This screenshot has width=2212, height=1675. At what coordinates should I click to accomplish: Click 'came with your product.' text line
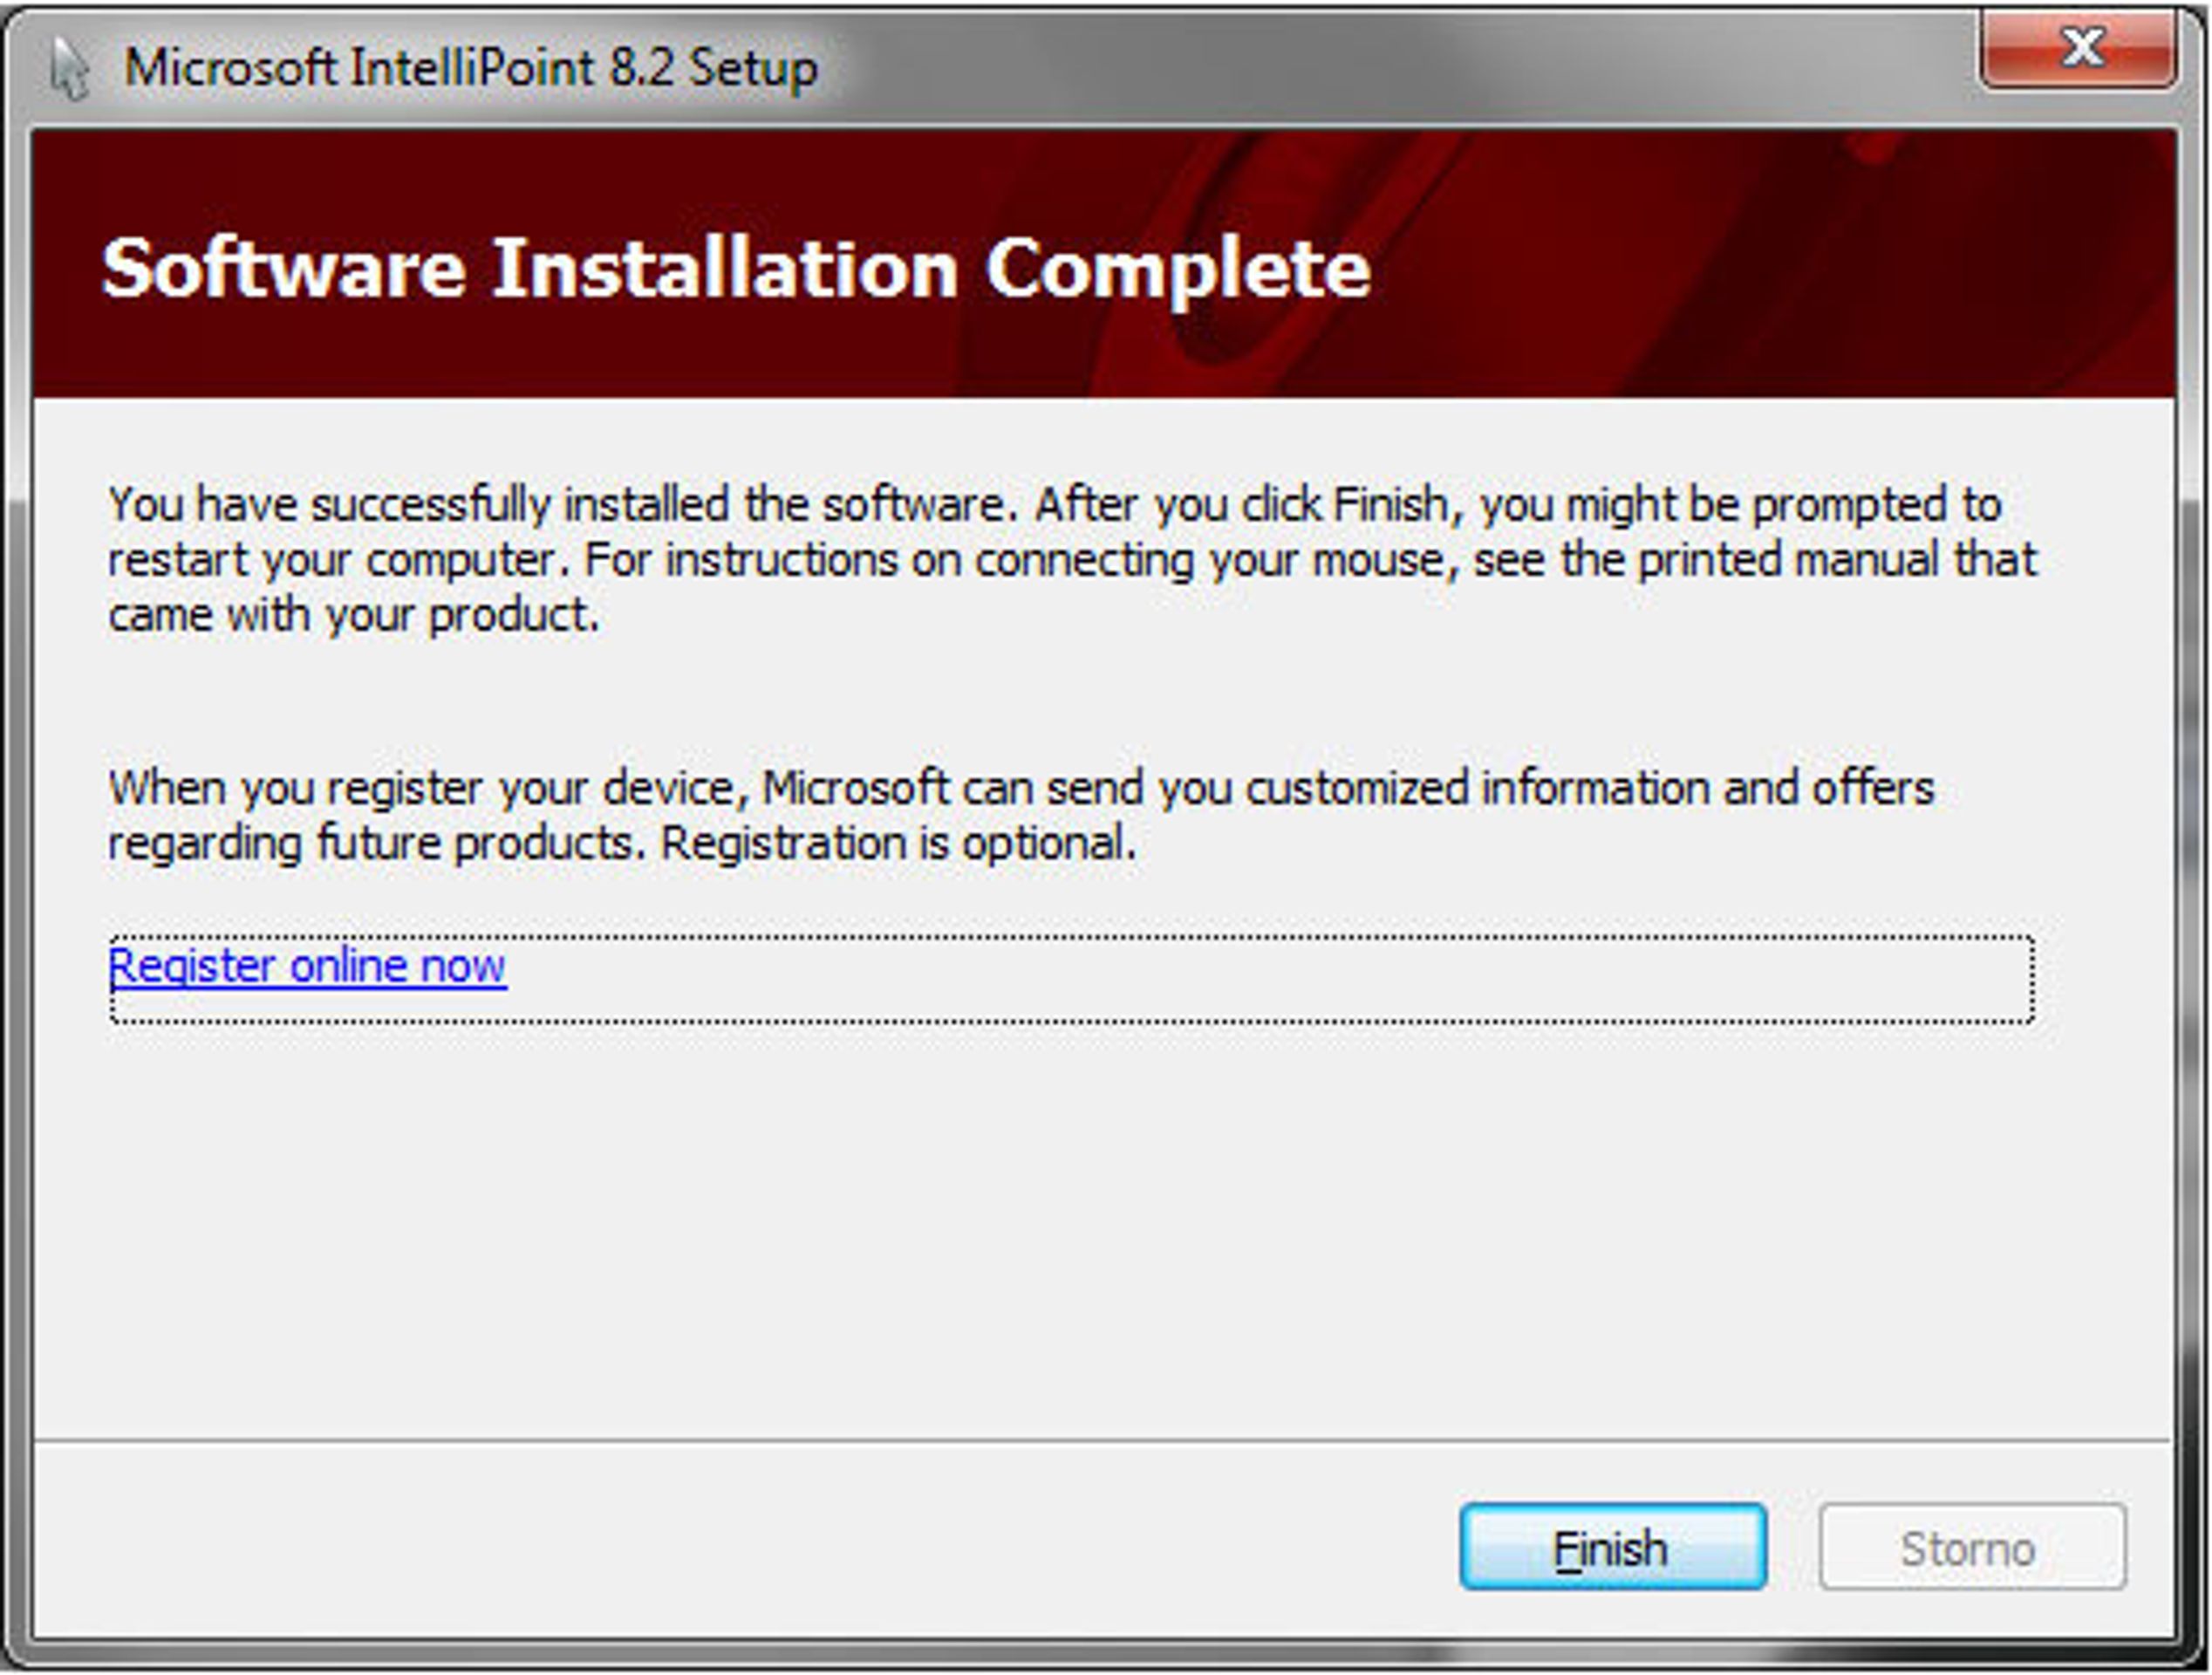point(354,614)
